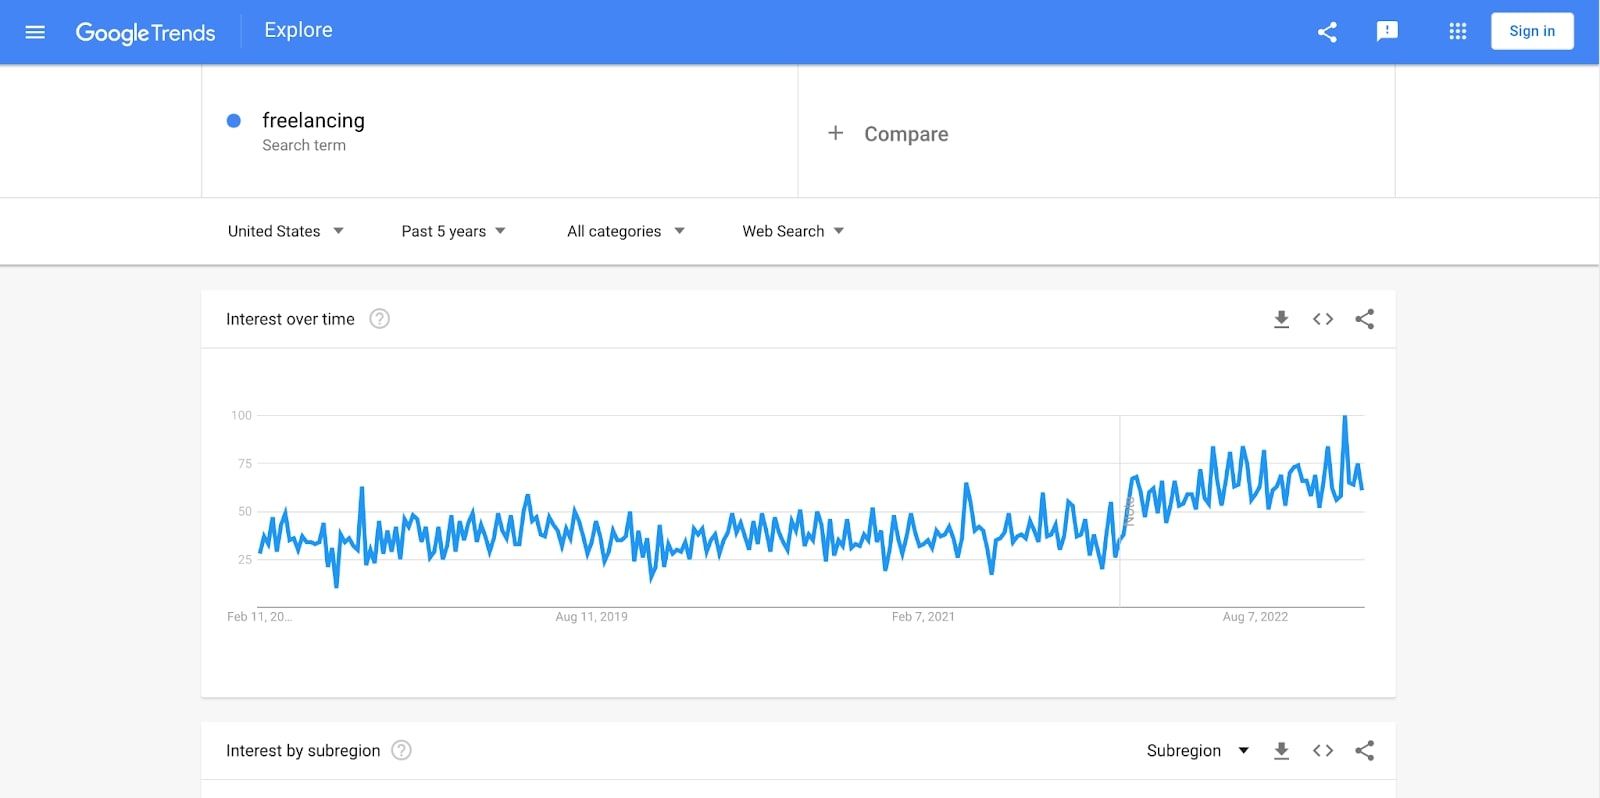Expand the Past 5 years time range selector
Image resolution: width=1600 pixels, height=798 pixels.
click(453, 231)
